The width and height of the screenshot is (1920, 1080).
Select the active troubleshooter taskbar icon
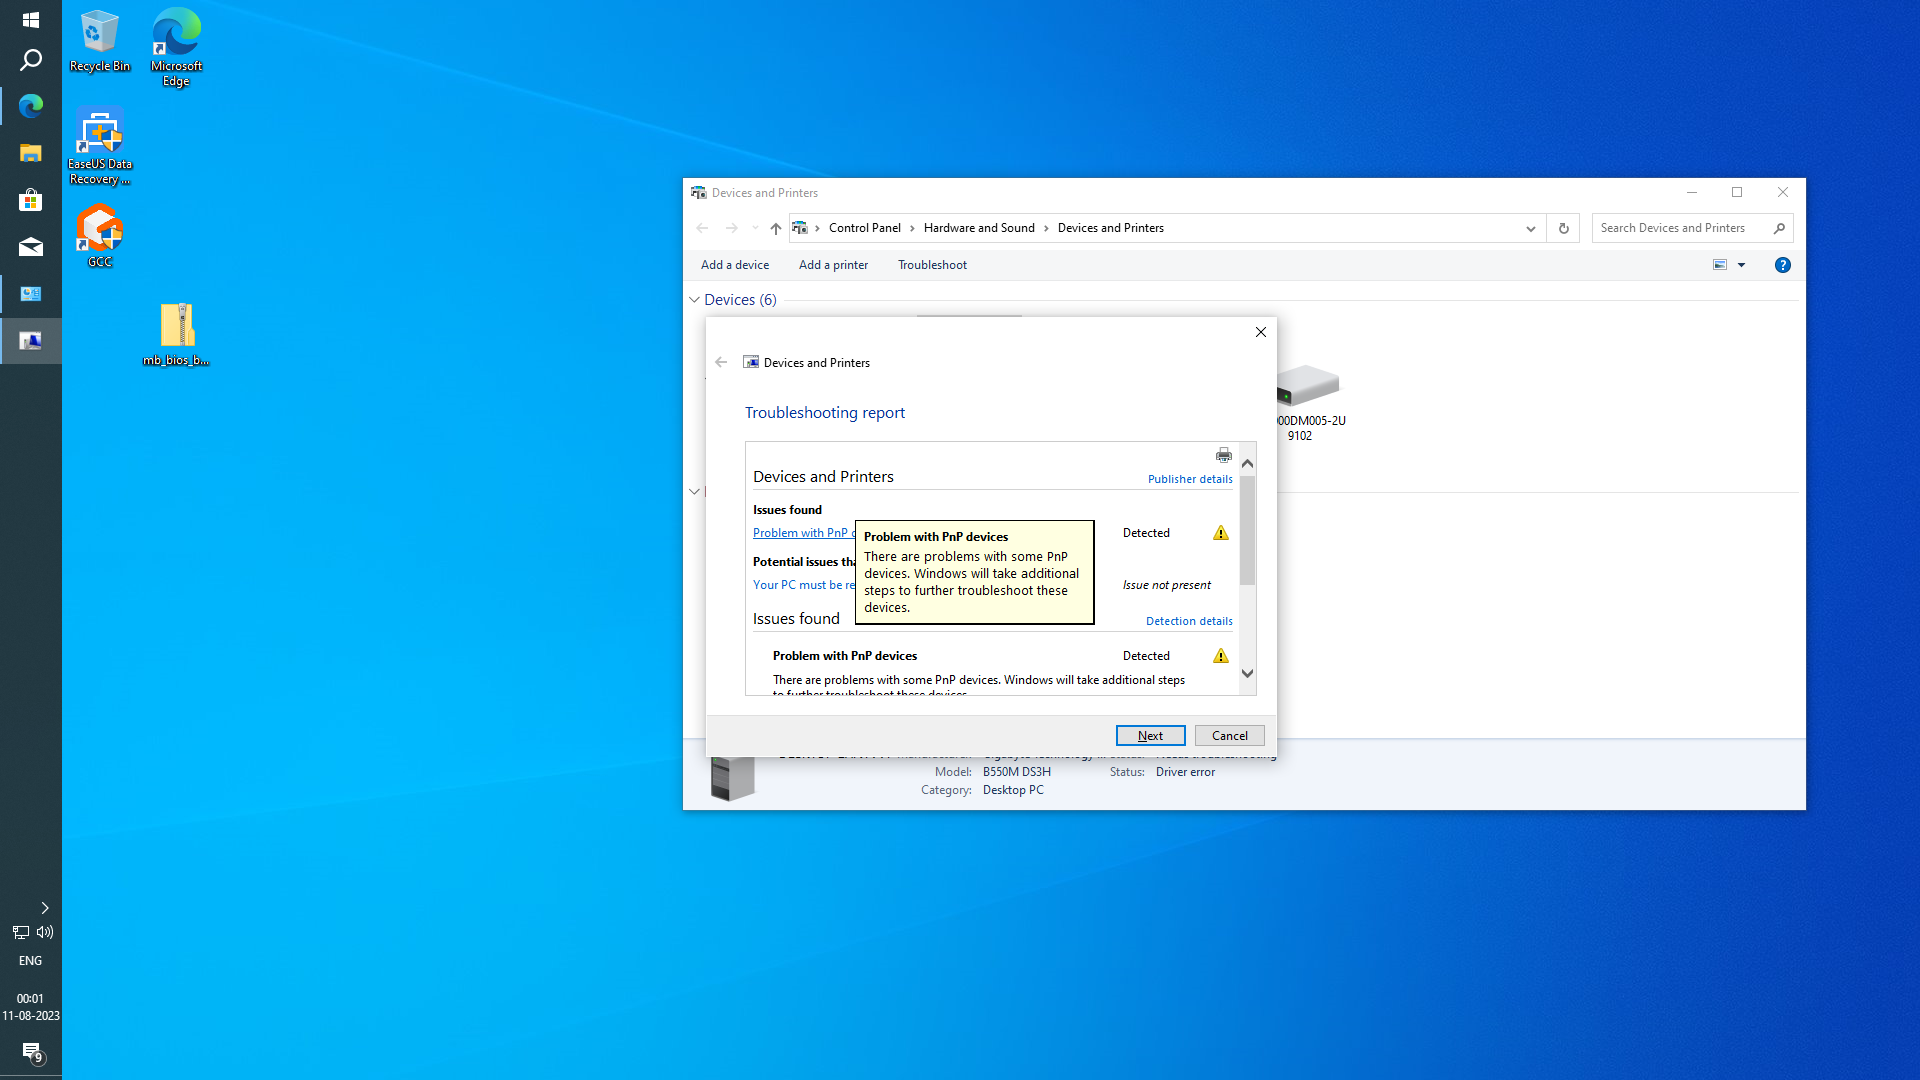point(30,341)
